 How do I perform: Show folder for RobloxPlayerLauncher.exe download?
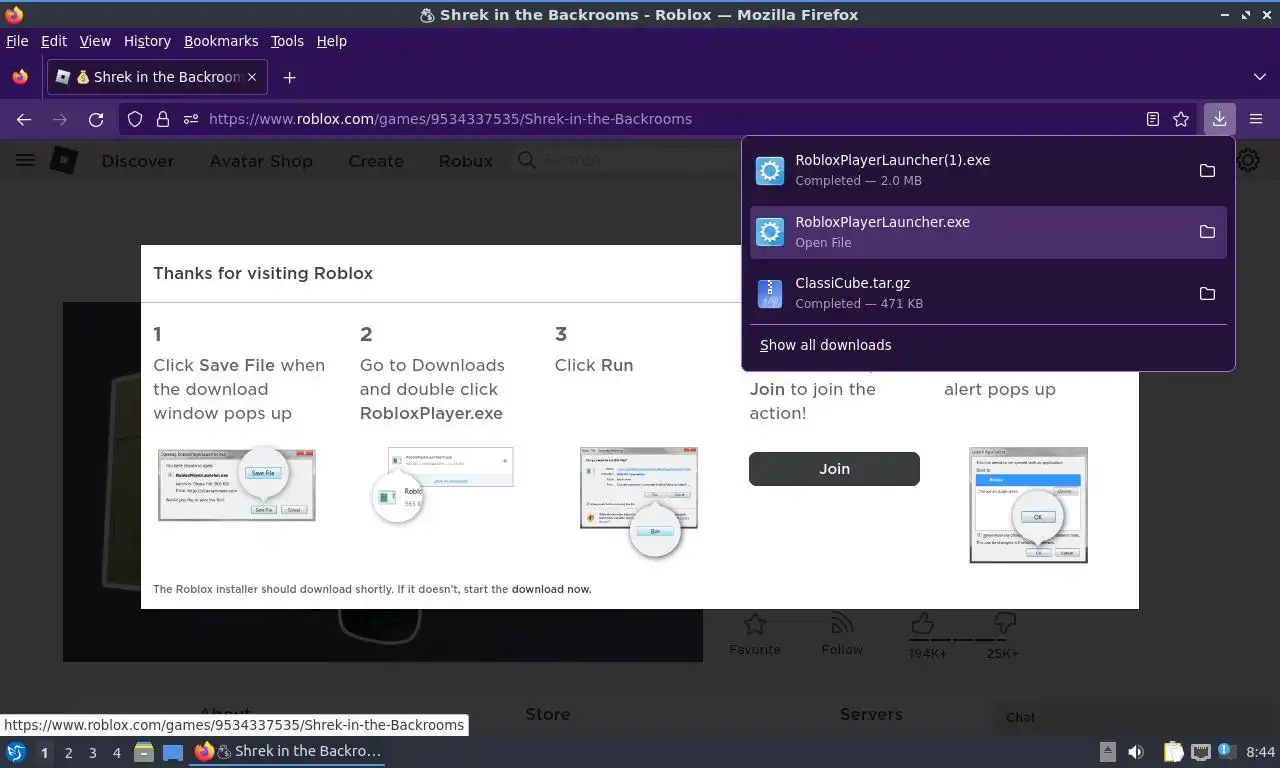(1207, 232)
